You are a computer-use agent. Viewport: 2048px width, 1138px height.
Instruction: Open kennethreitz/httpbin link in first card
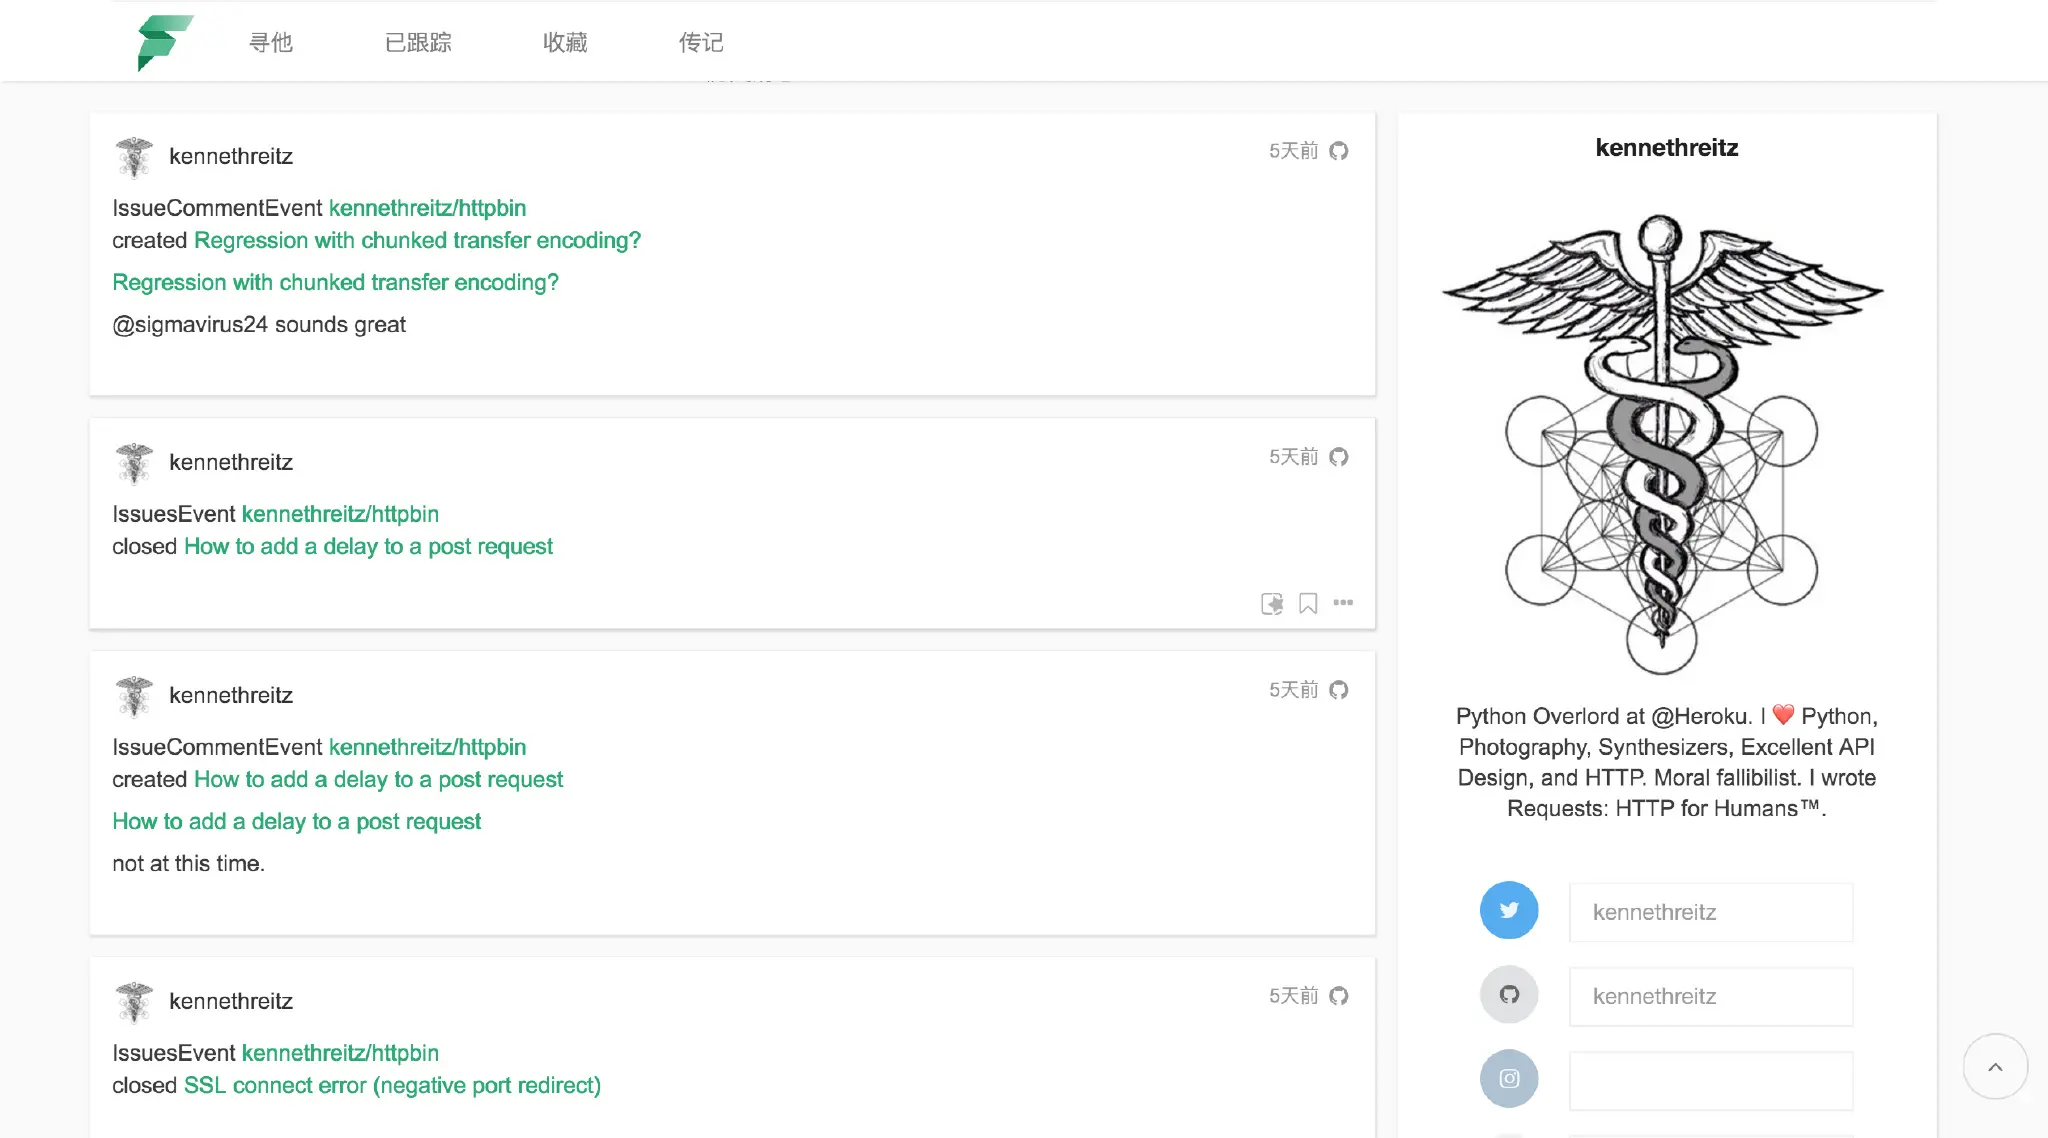[x=427, y=208]
